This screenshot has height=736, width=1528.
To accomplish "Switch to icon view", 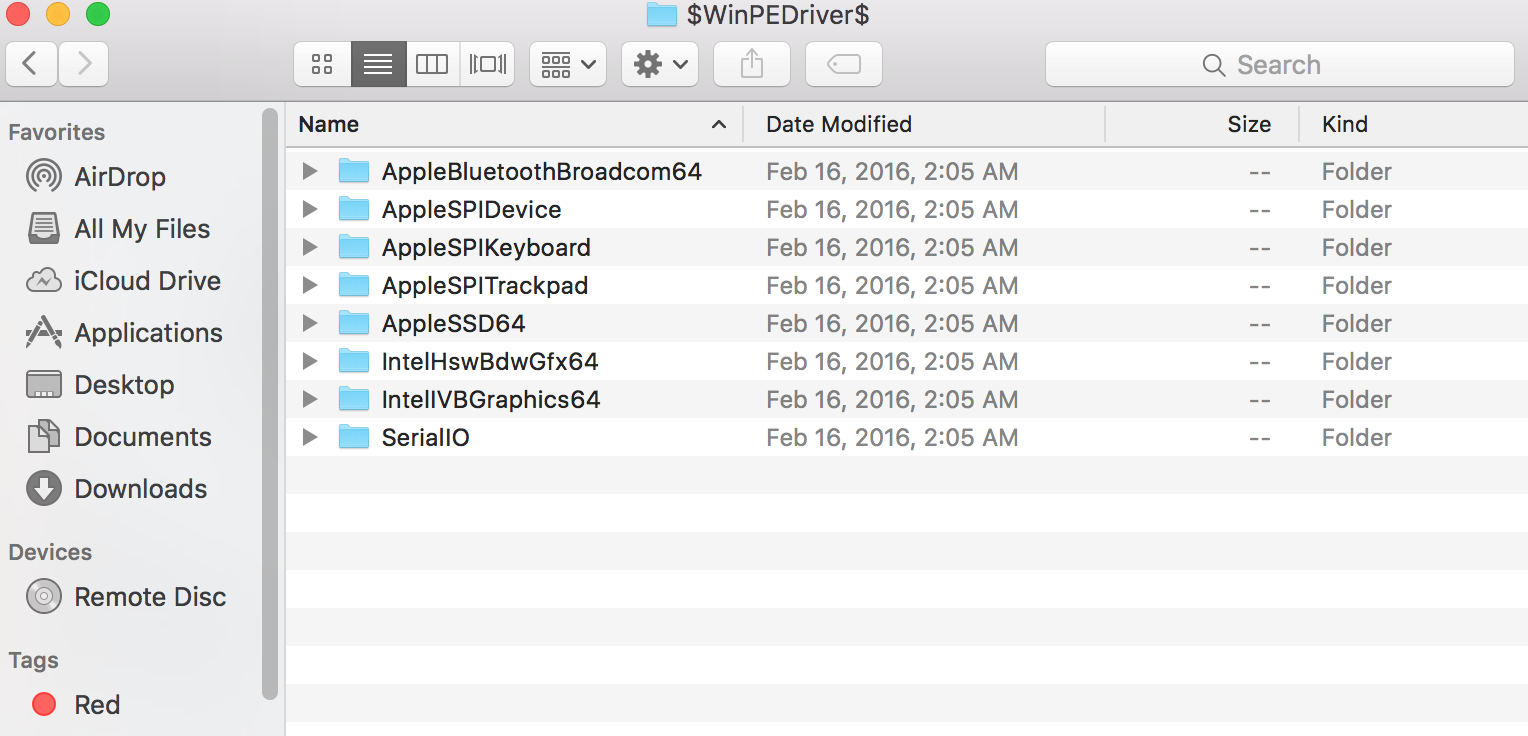I will point(322,65).
